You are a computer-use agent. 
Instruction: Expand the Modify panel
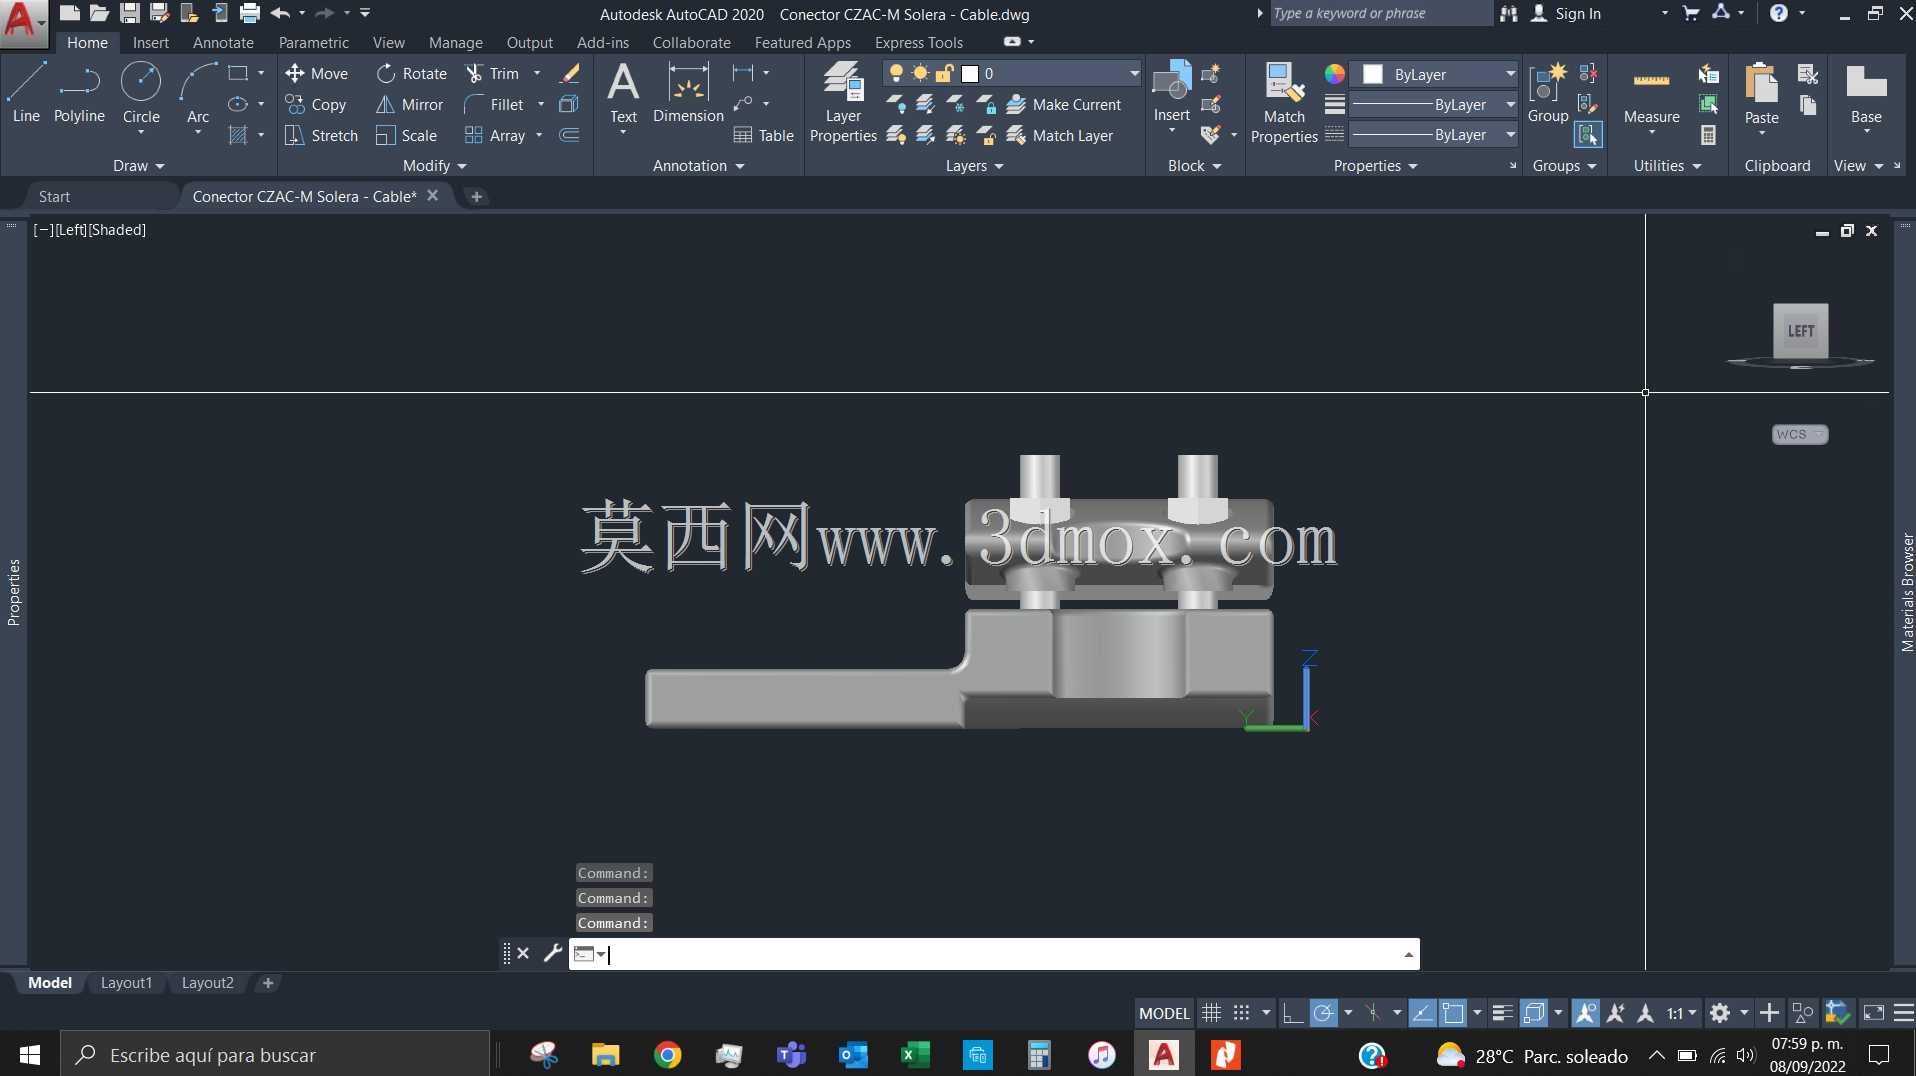[x=434, y=165]
